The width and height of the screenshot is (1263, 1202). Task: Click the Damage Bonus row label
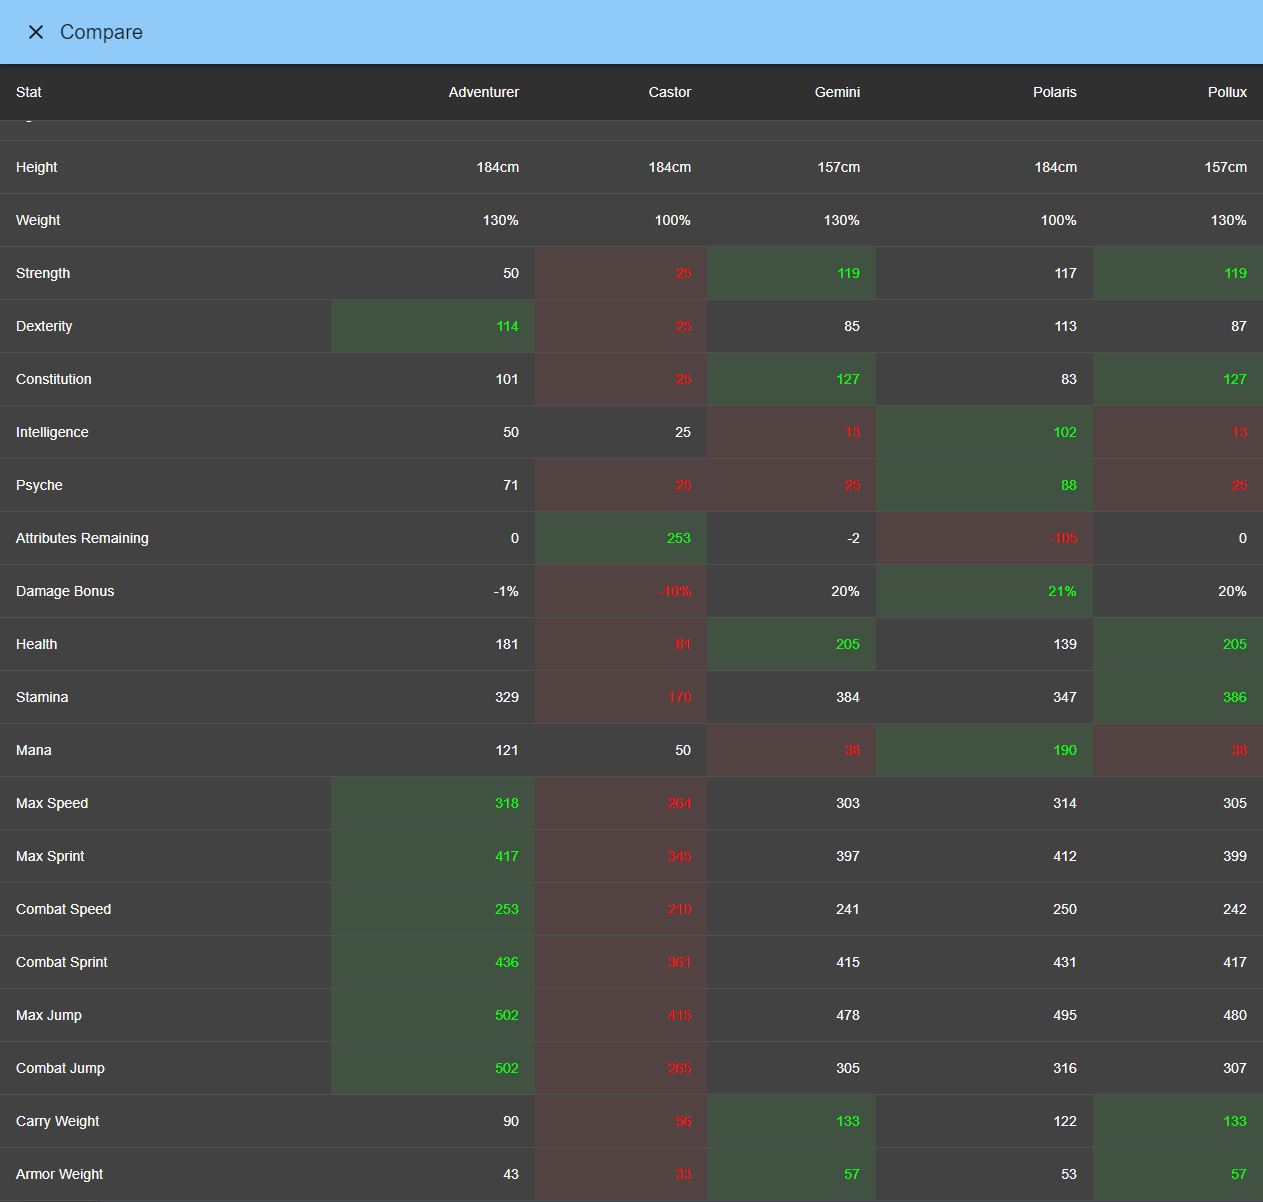(x=65, y=591)
